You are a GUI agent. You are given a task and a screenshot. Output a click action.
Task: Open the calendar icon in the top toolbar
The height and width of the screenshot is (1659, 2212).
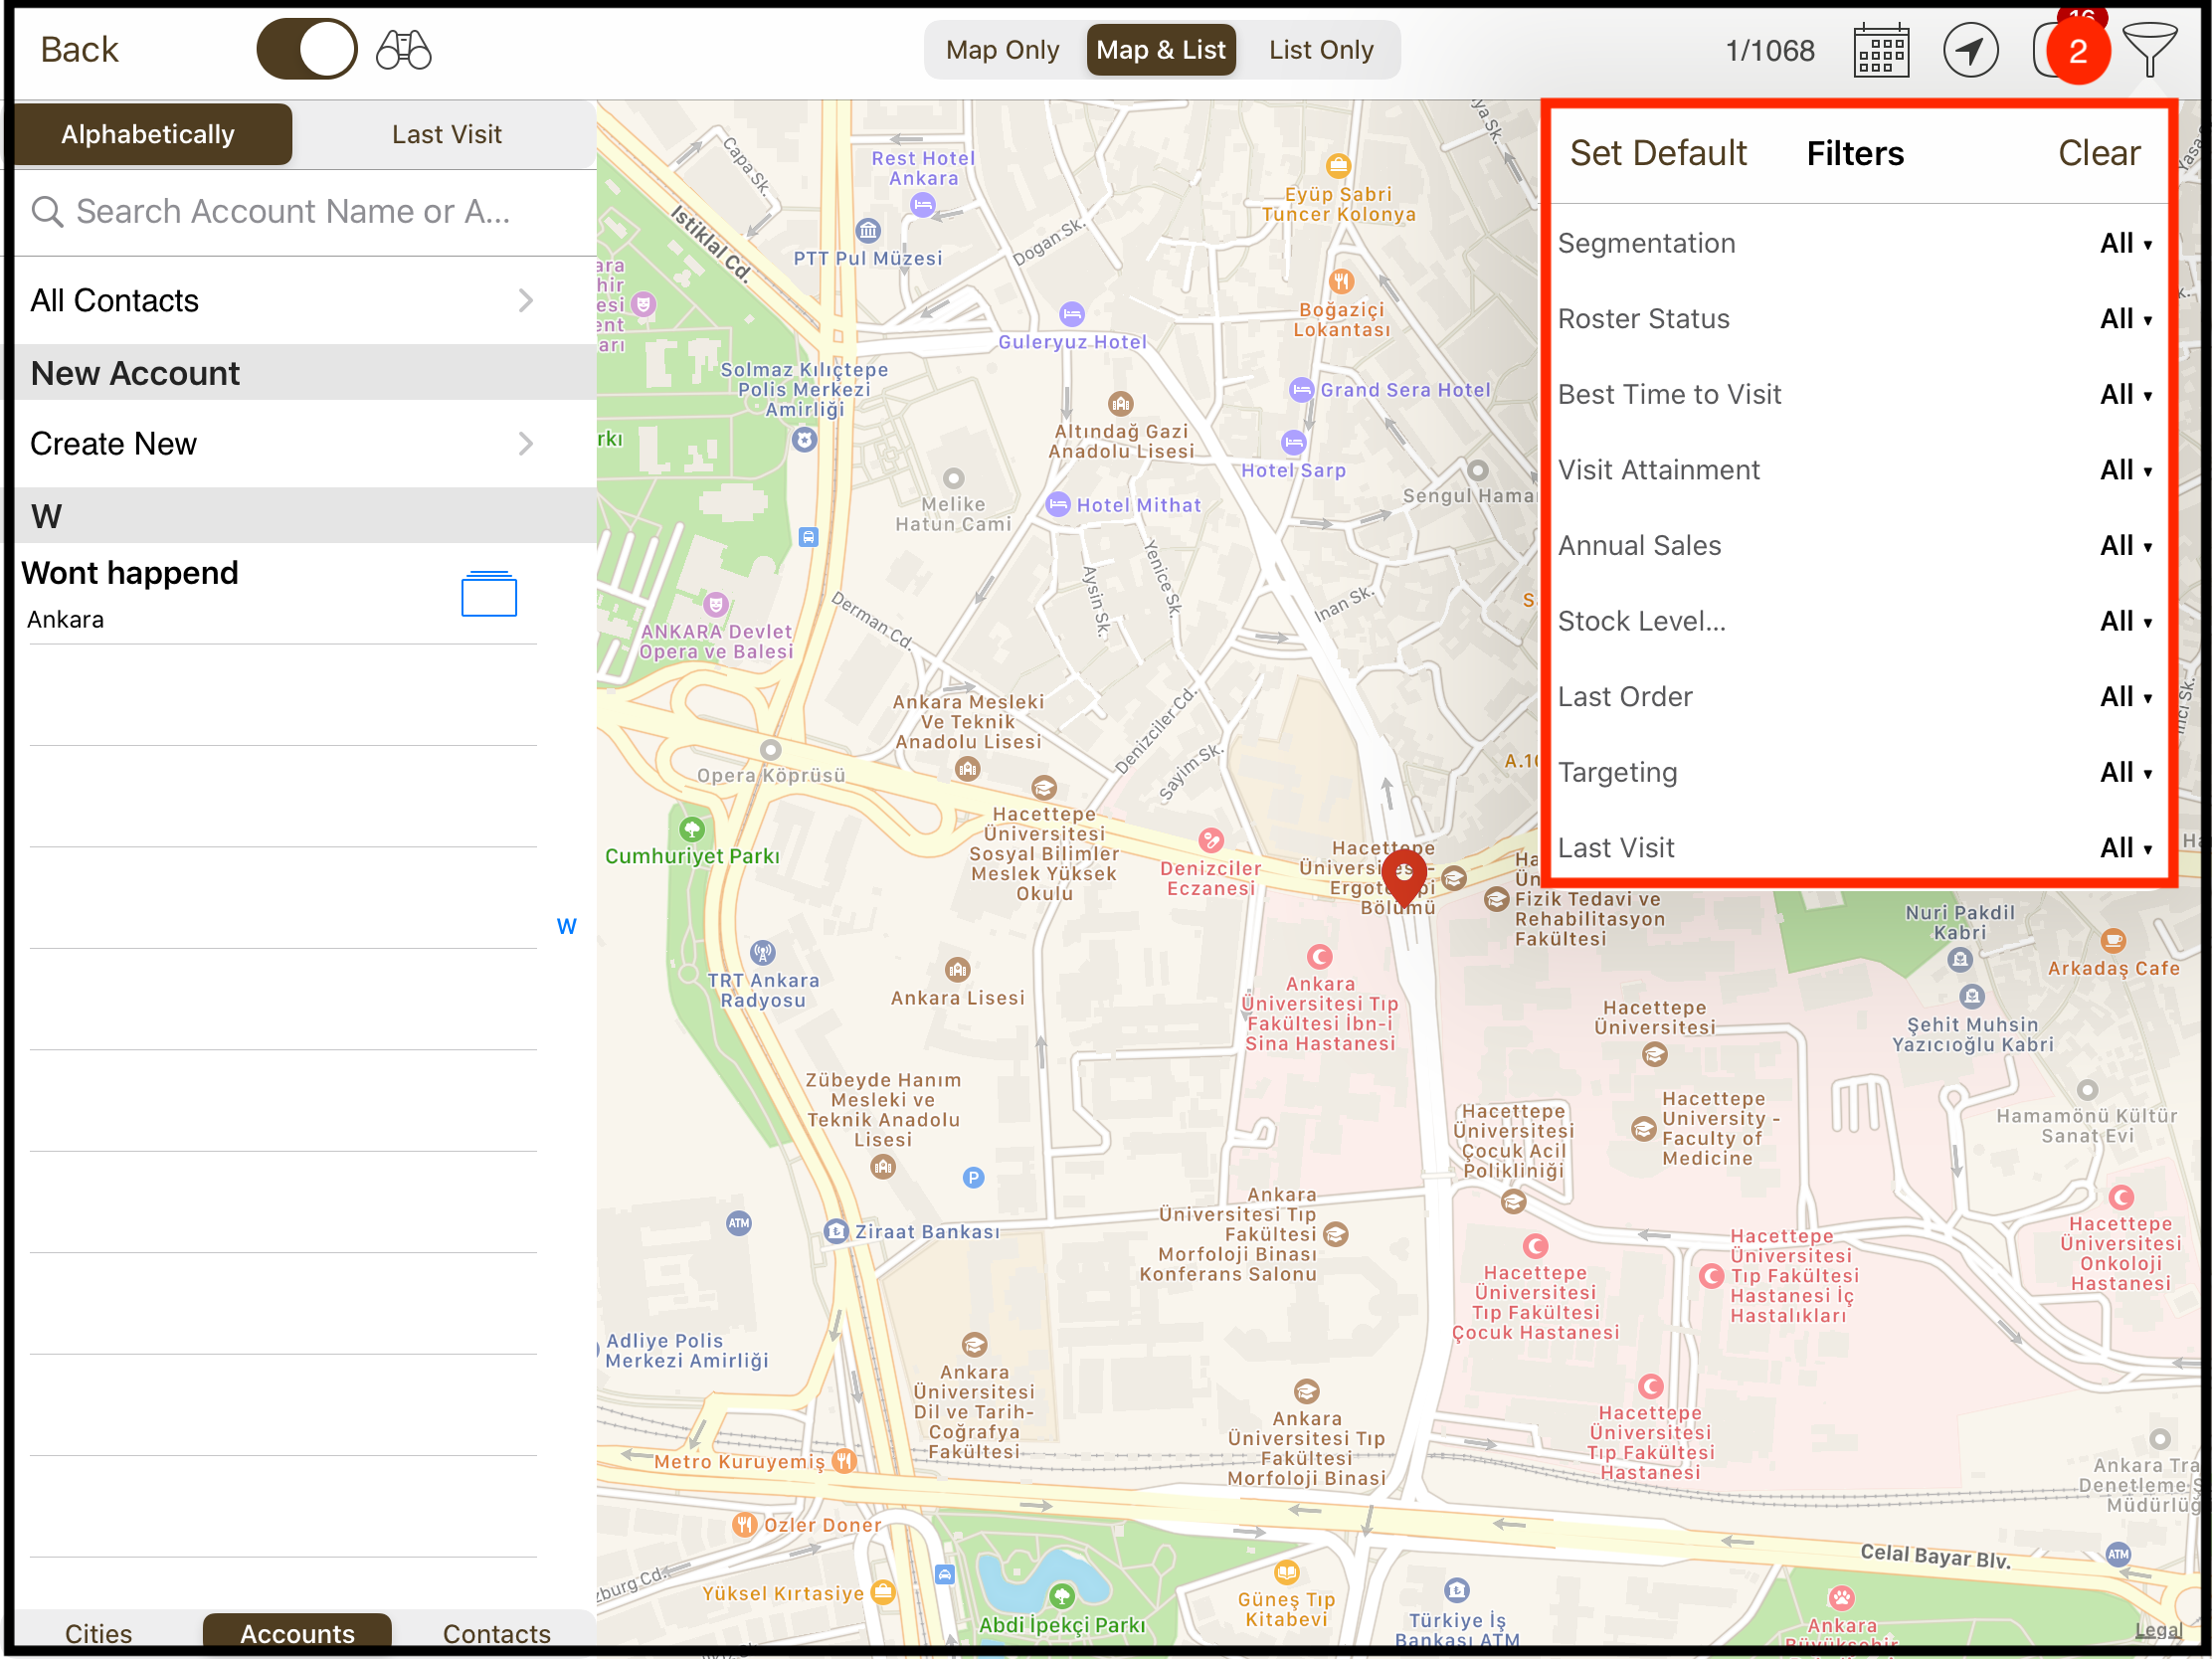(1881, 49)
